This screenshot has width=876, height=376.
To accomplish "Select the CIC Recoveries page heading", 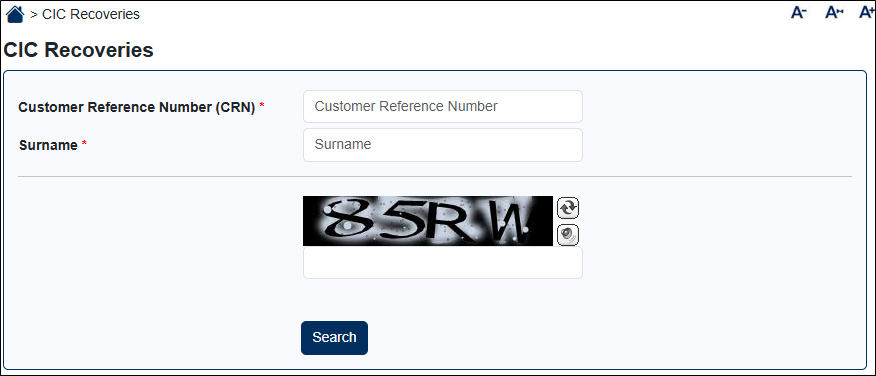I will (x=78, y=50).
